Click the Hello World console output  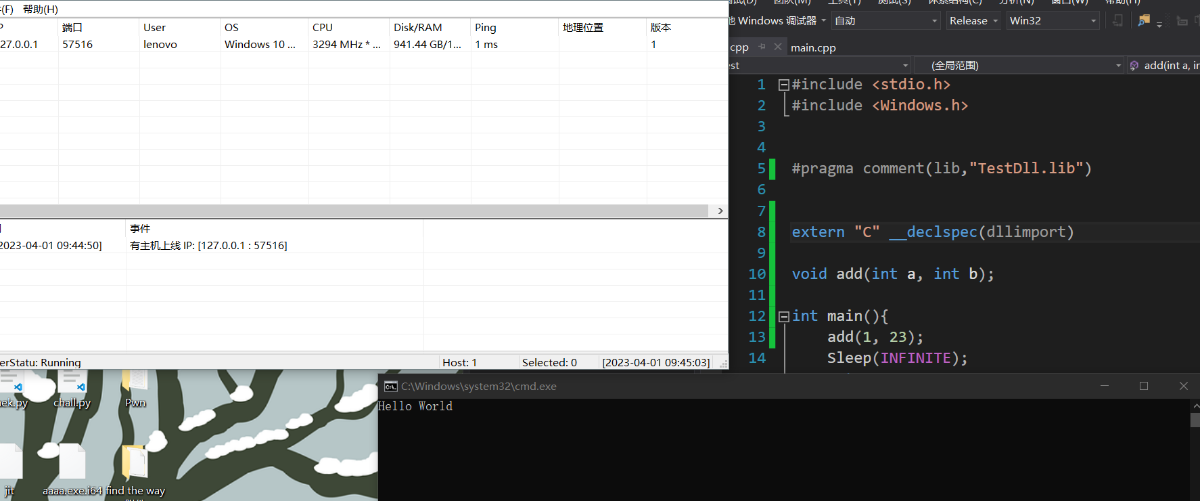(415, 406)
